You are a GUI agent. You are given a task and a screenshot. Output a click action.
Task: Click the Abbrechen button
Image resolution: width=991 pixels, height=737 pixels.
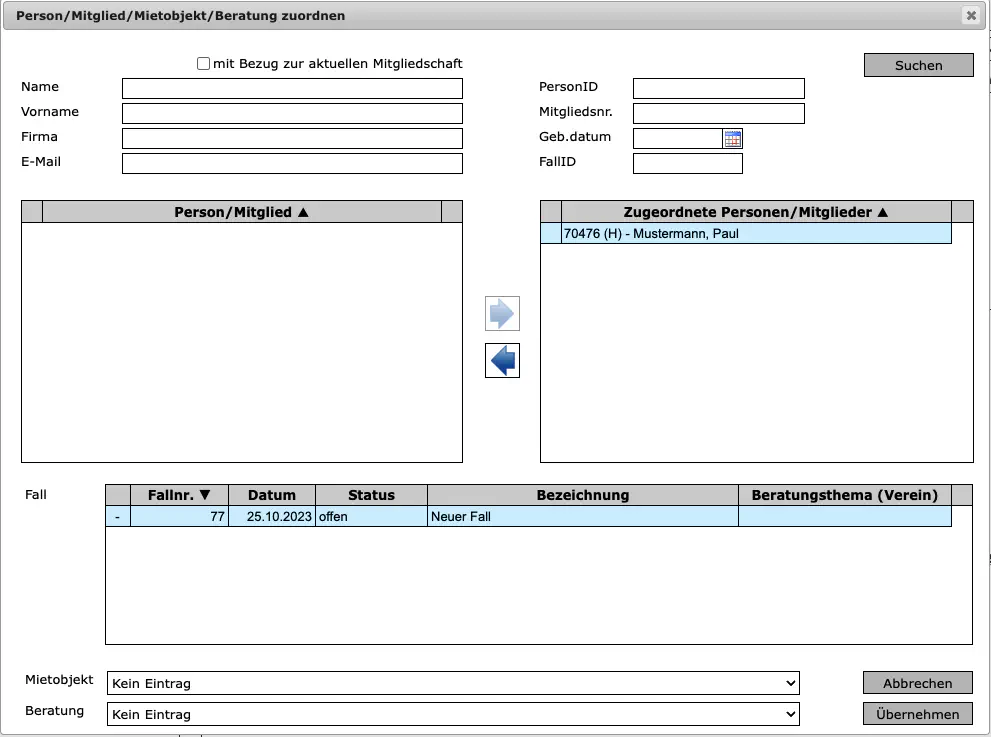[x=917, y=683]
